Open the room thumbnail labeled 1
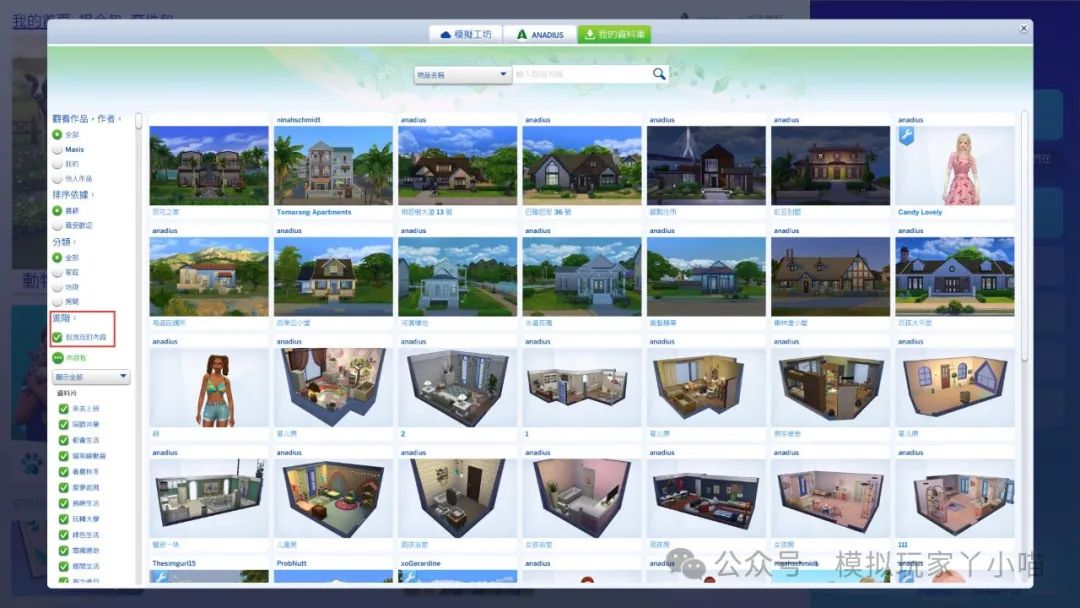 point(581,387)
